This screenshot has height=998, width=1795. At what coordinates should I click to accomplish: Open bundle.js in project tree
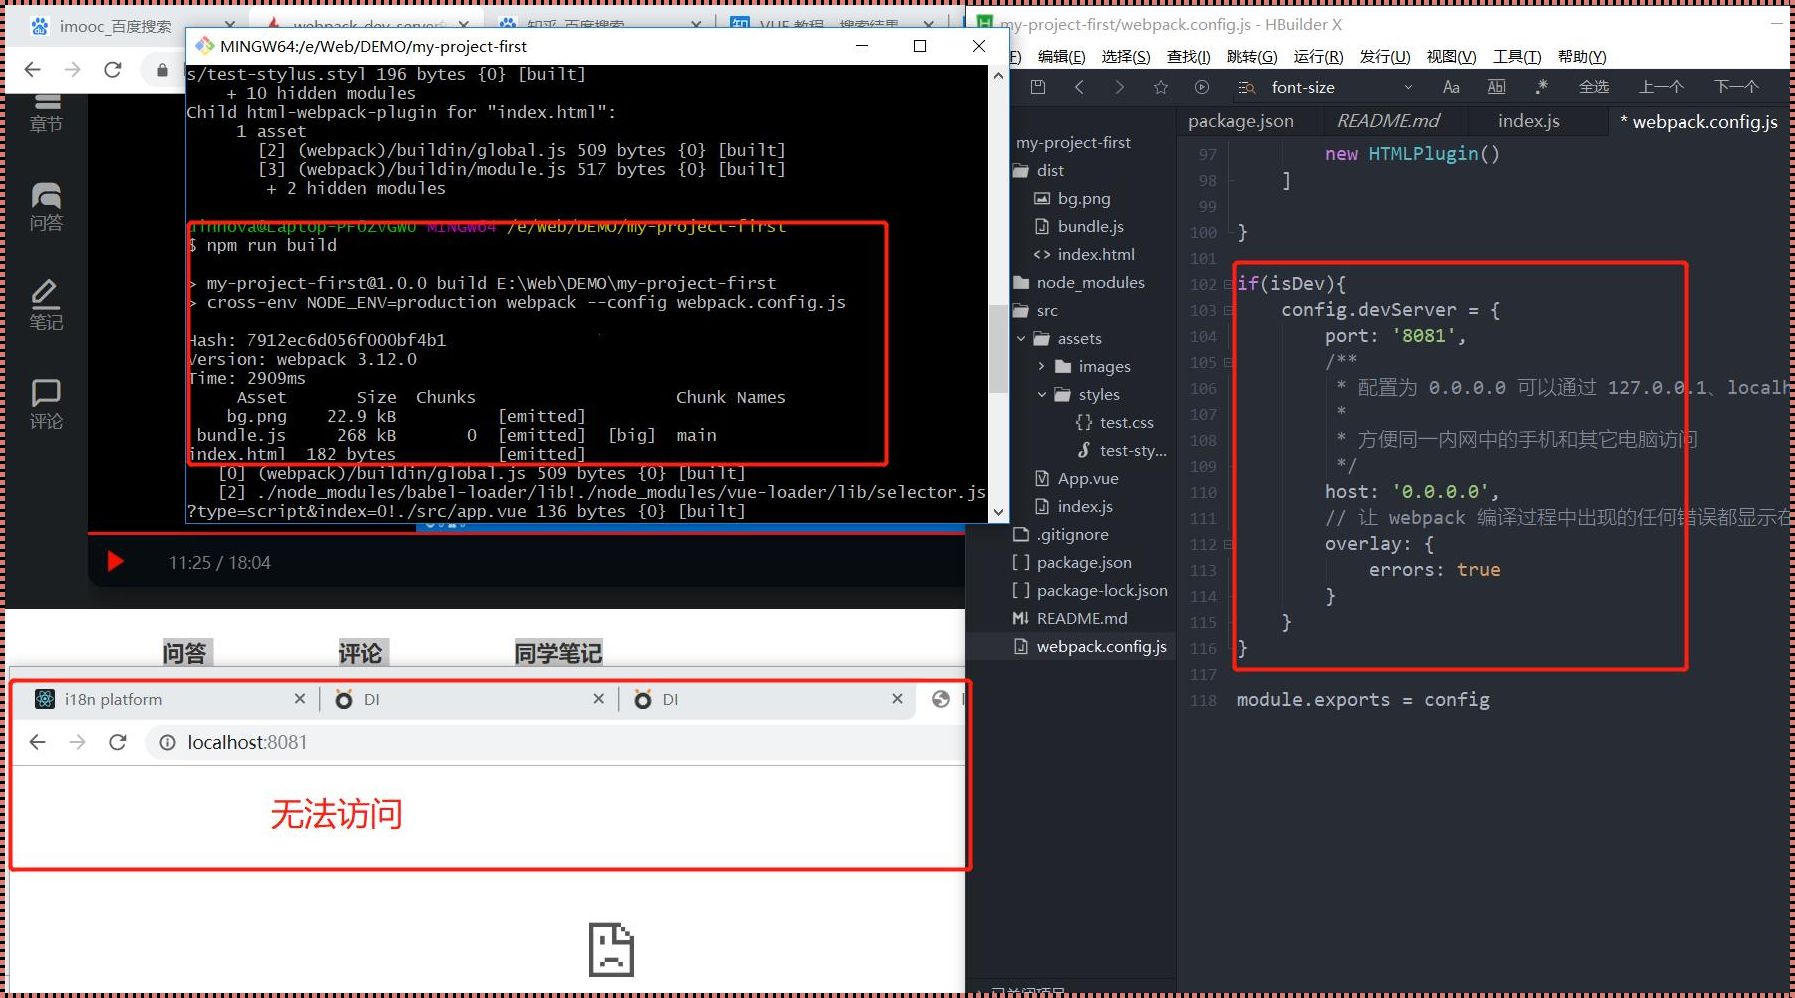[x=1090, y=227]
